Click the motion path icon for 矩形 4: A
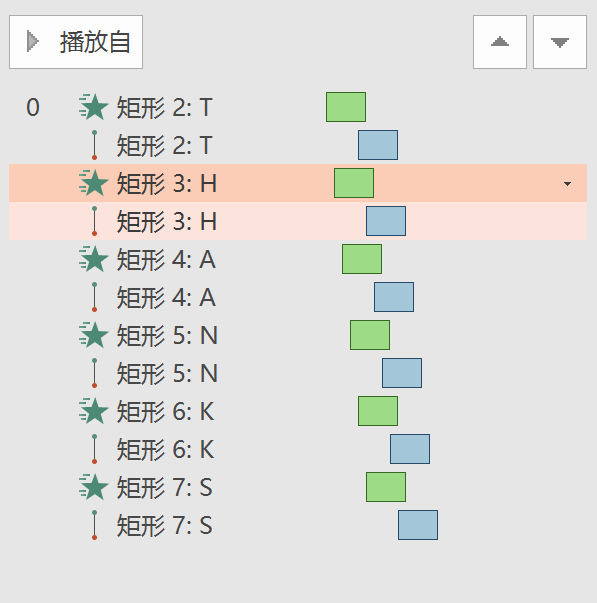The image size is (597, 603). coord(95,297)
